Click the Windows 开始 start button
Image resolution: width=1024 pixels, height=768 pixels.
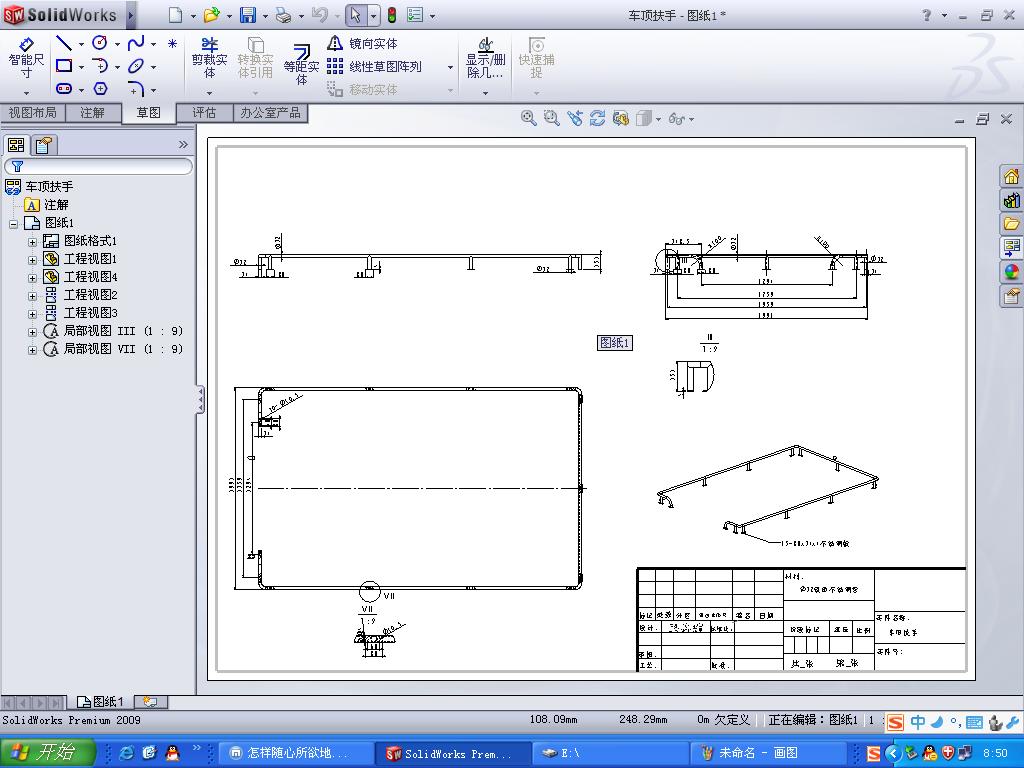[x=48, y=753]
